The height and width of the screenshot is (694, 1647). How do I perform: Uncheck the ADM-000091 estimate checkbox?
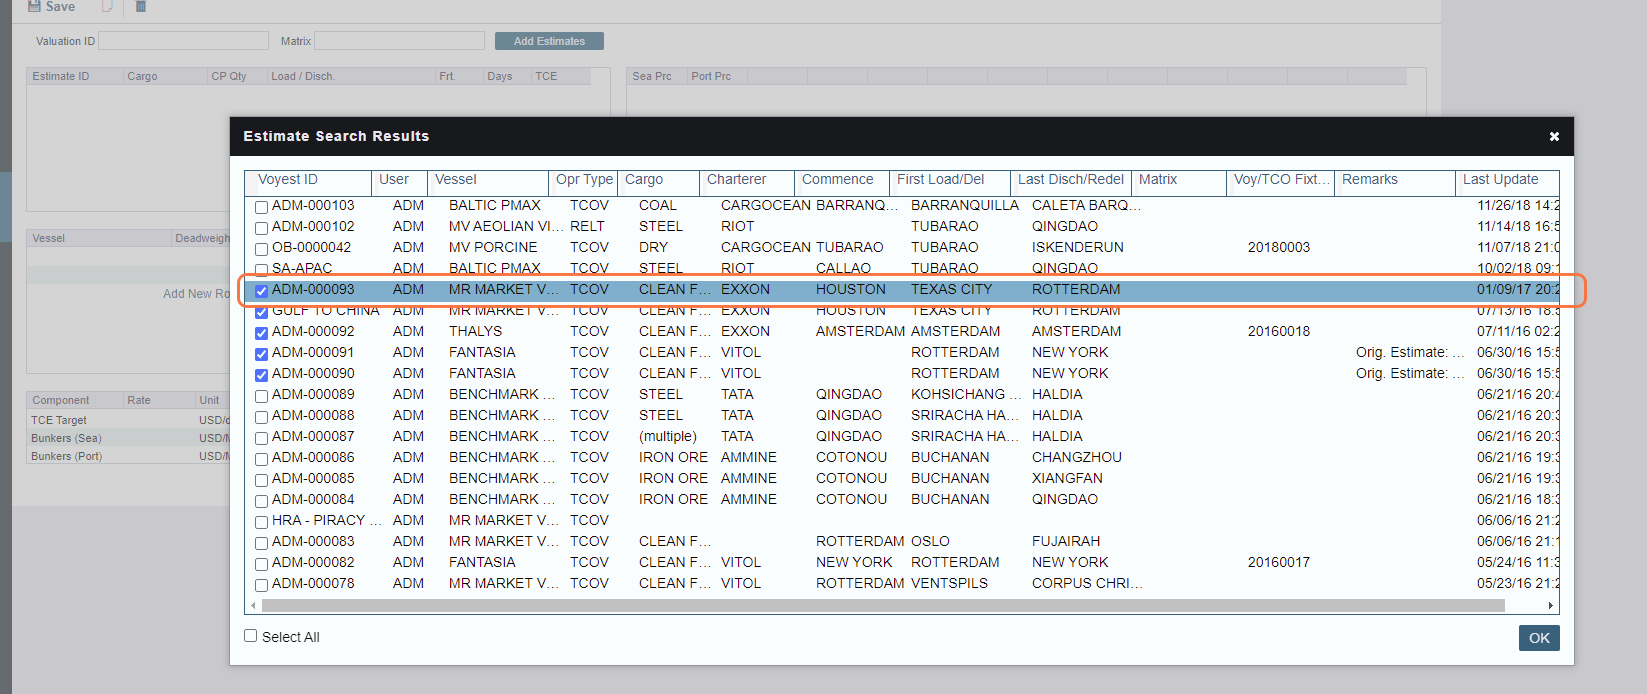click(x=261, y=354)
